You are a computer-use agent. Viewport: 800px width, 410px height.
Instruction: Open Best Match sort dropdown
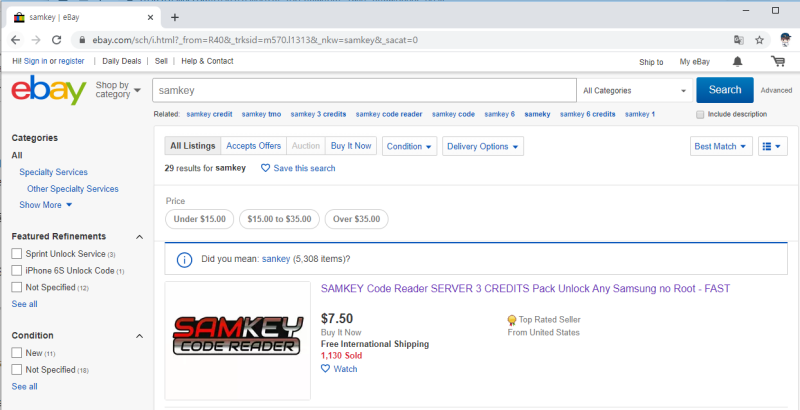click(x=721, y=146)
